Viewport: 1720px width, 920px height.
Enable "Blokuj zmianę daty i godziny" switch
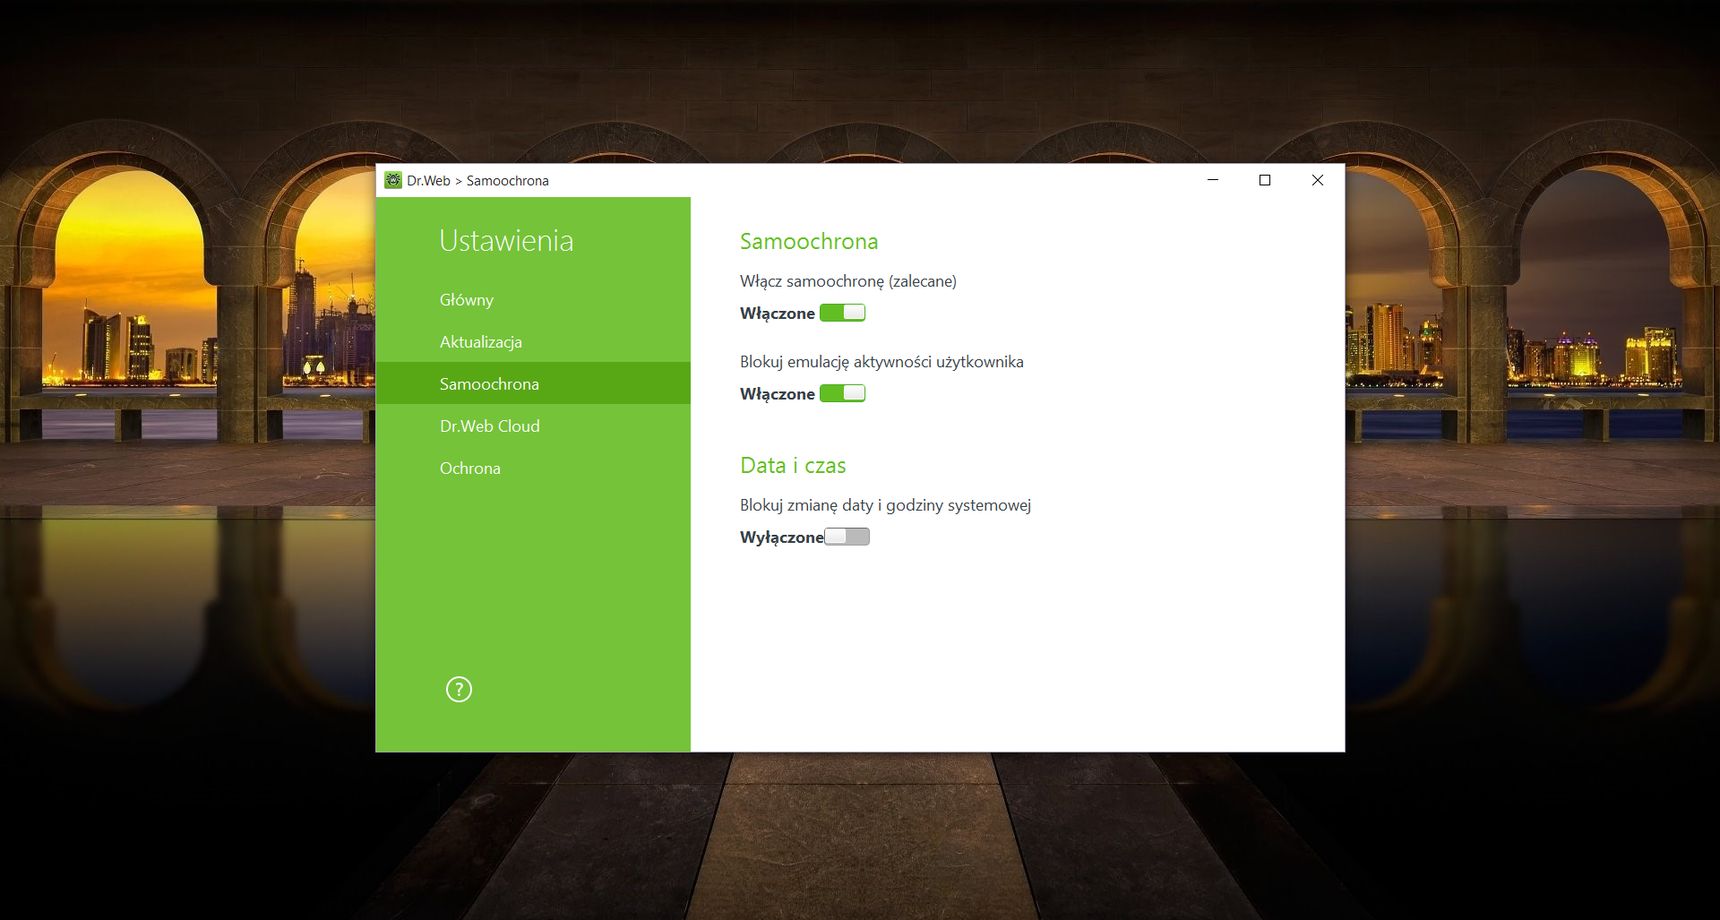coord(847,537)
